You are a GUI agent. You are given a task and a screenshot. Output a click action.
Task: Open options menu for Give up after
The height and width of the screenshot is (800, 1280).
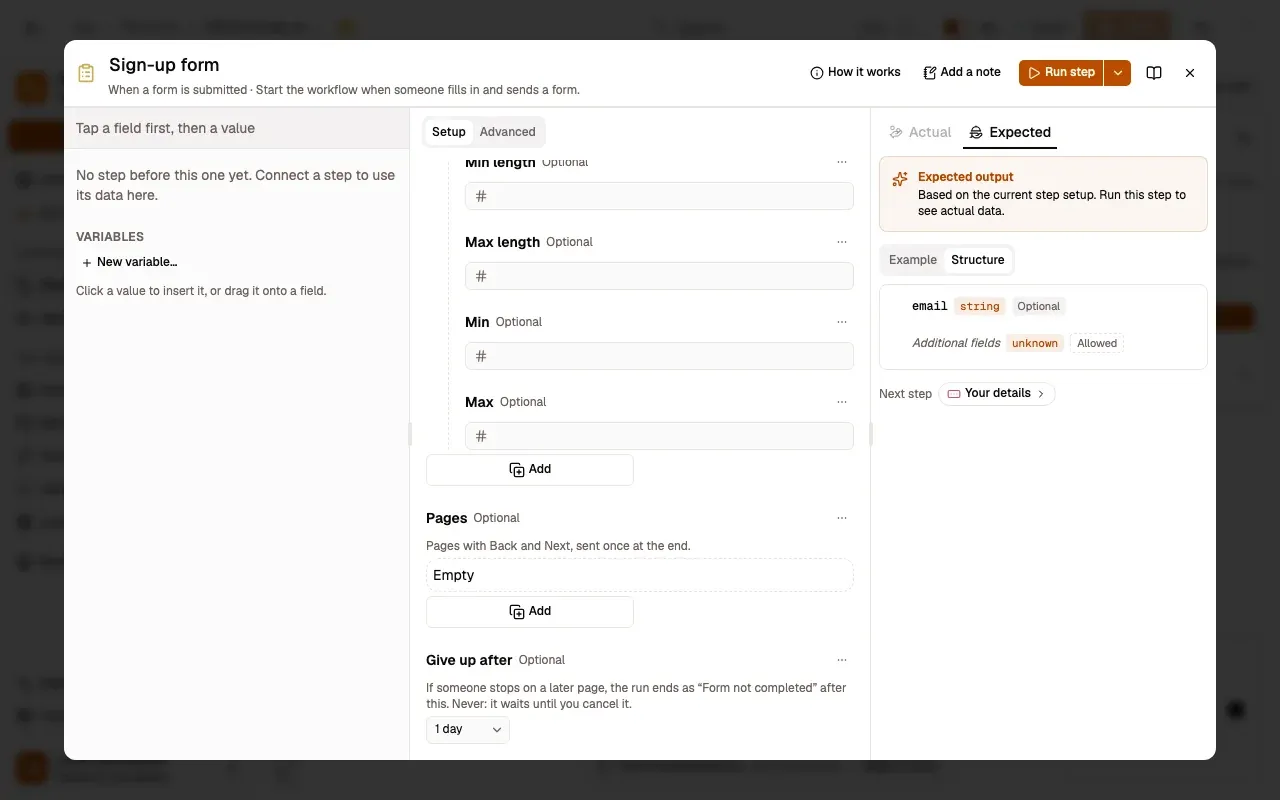pos(842,660)
